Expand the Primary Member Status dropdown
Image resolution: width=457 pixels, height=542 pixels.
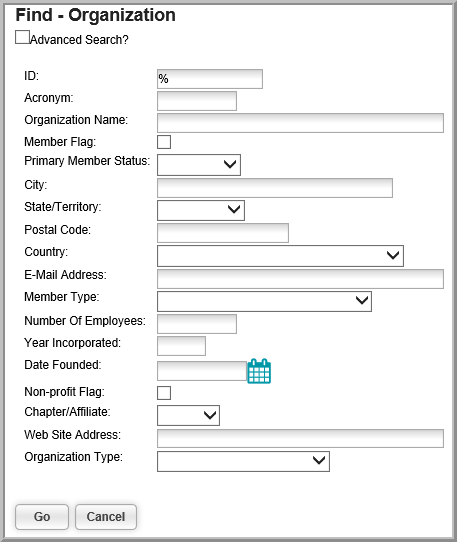coord(199,165)
